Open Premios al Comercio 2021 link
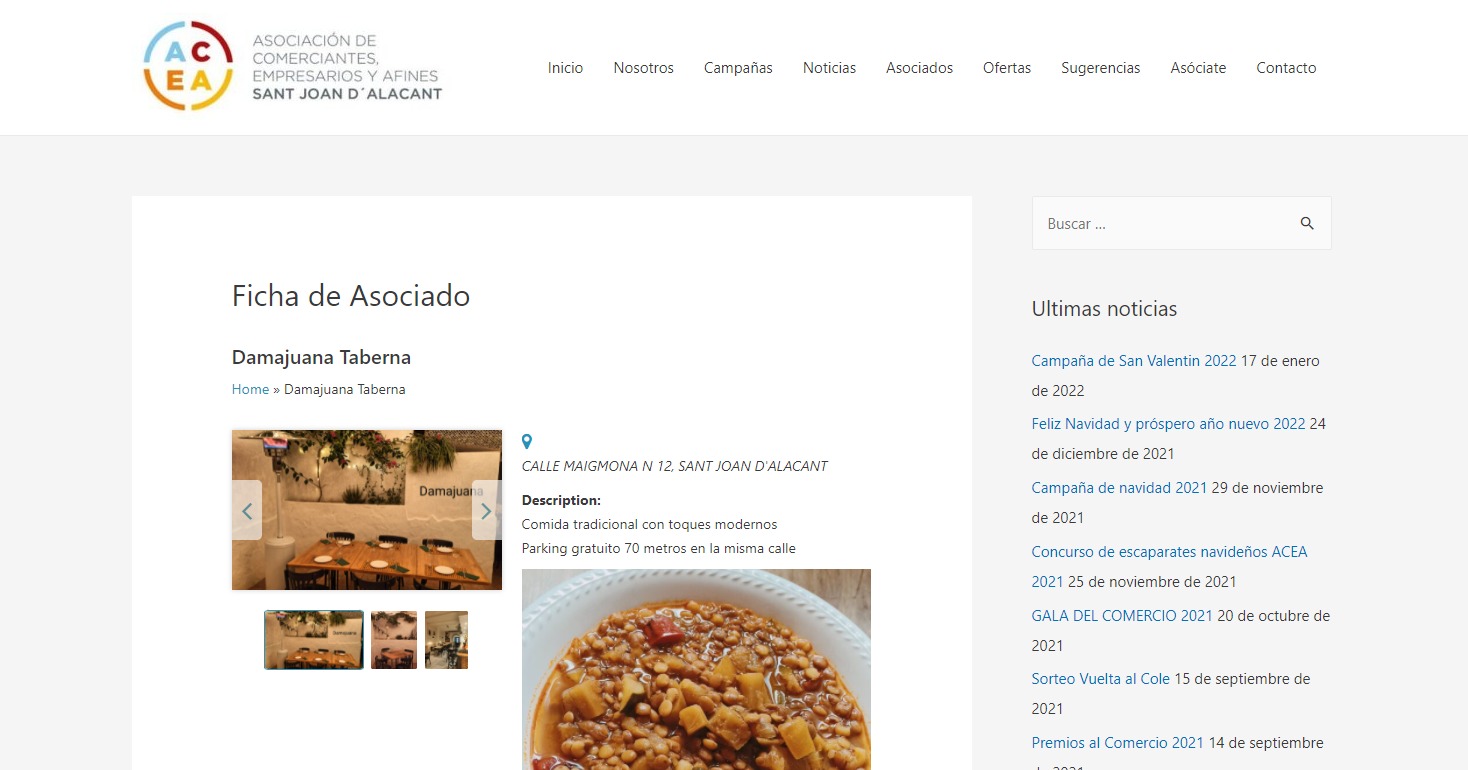The width and height of the screenshot is (1468, 770). 1118,743
